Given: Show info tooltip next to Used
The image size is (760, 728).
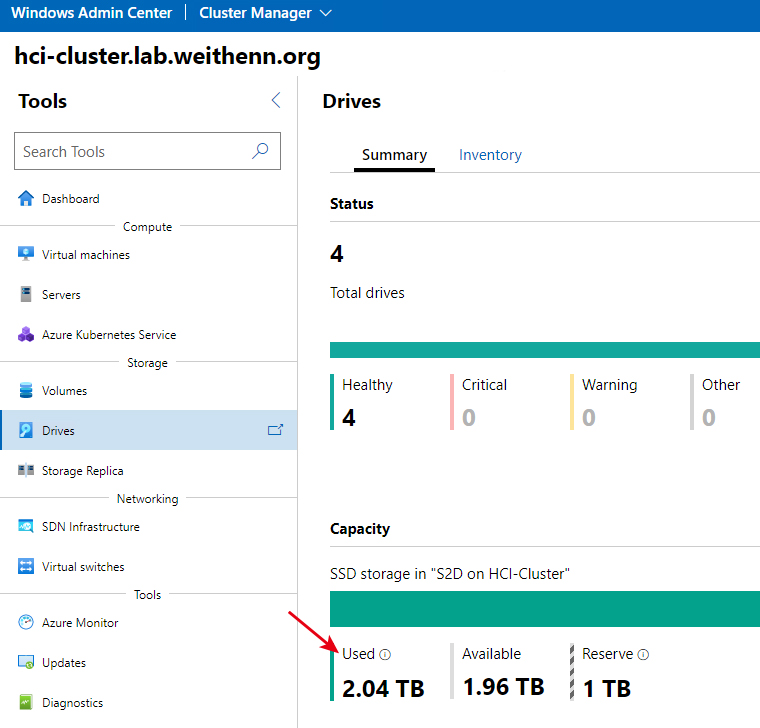Looking at the screenshot, I should 385,654.
